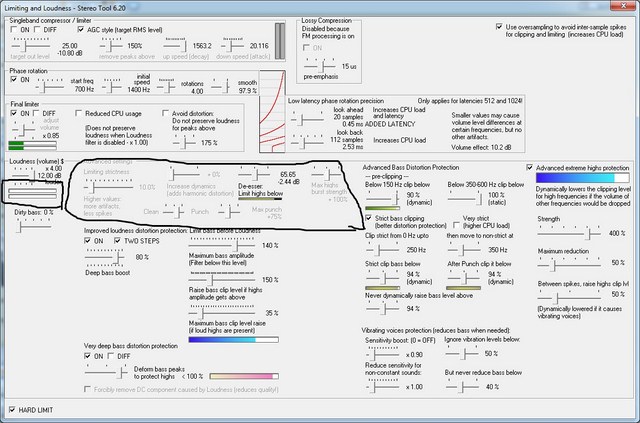640x423 pixels.
Task: Click the Limit bass before Loudness slider
Action: [x=222, y=244]
